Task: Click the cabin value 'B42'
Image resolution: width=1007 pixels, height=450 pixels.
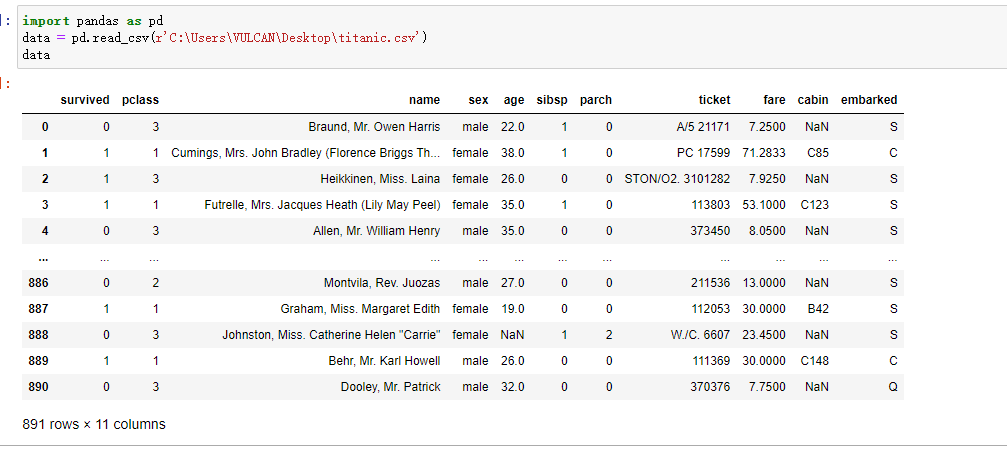Action: [817, 309]
